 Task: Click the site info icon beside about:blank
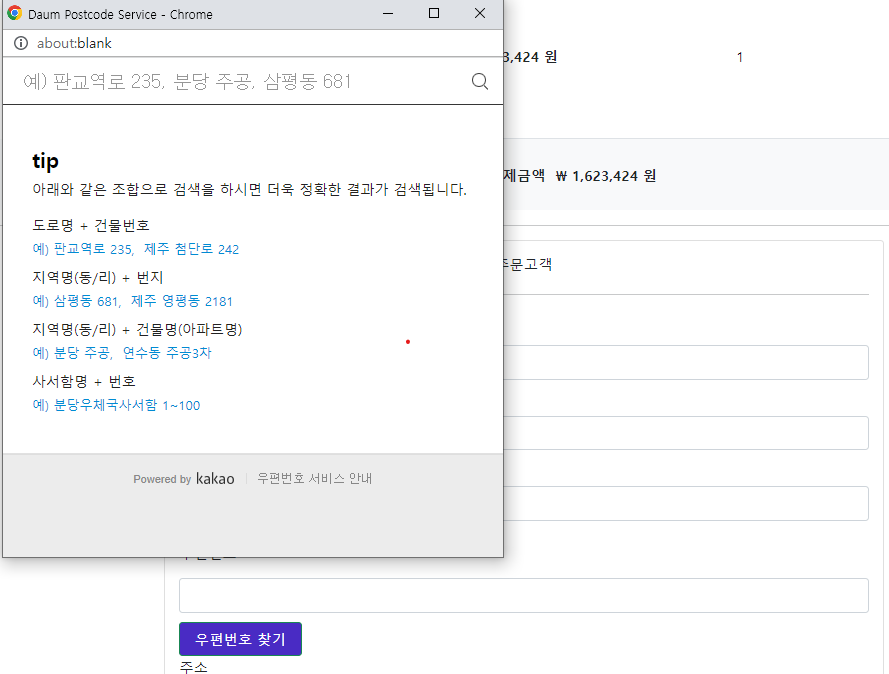21,43
